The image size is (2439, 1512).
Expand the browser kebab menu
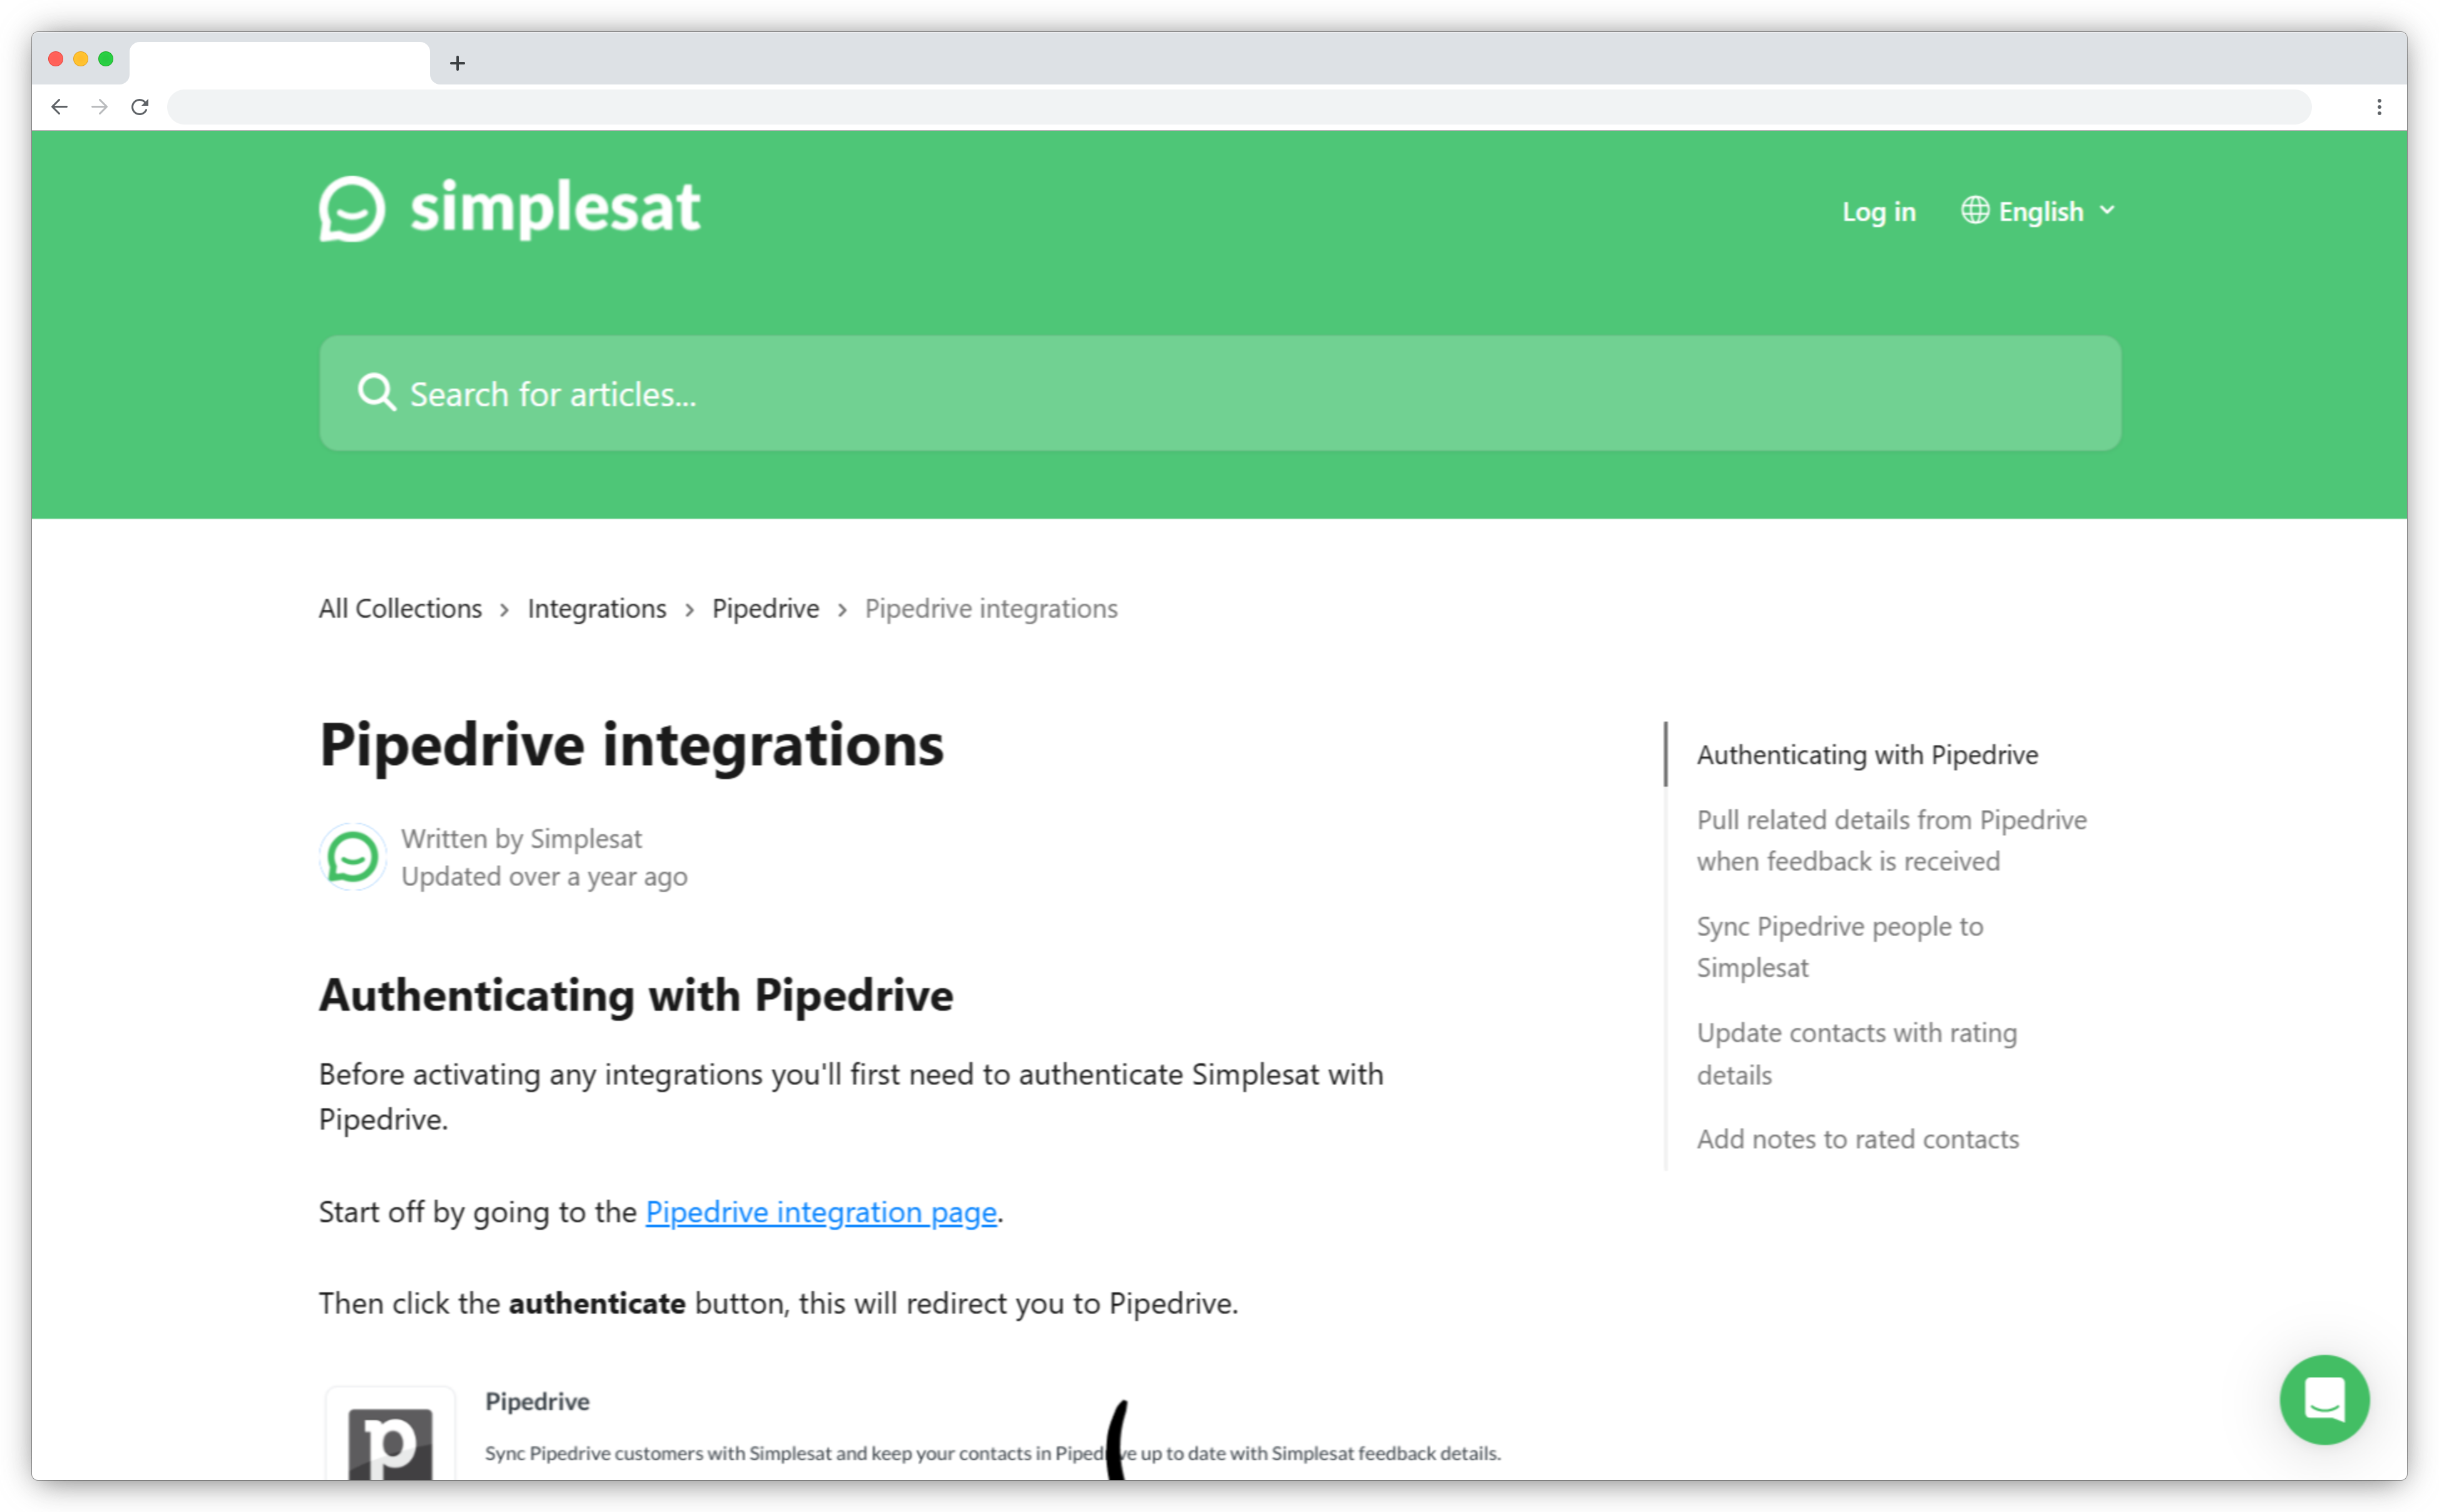point(2379,106)
